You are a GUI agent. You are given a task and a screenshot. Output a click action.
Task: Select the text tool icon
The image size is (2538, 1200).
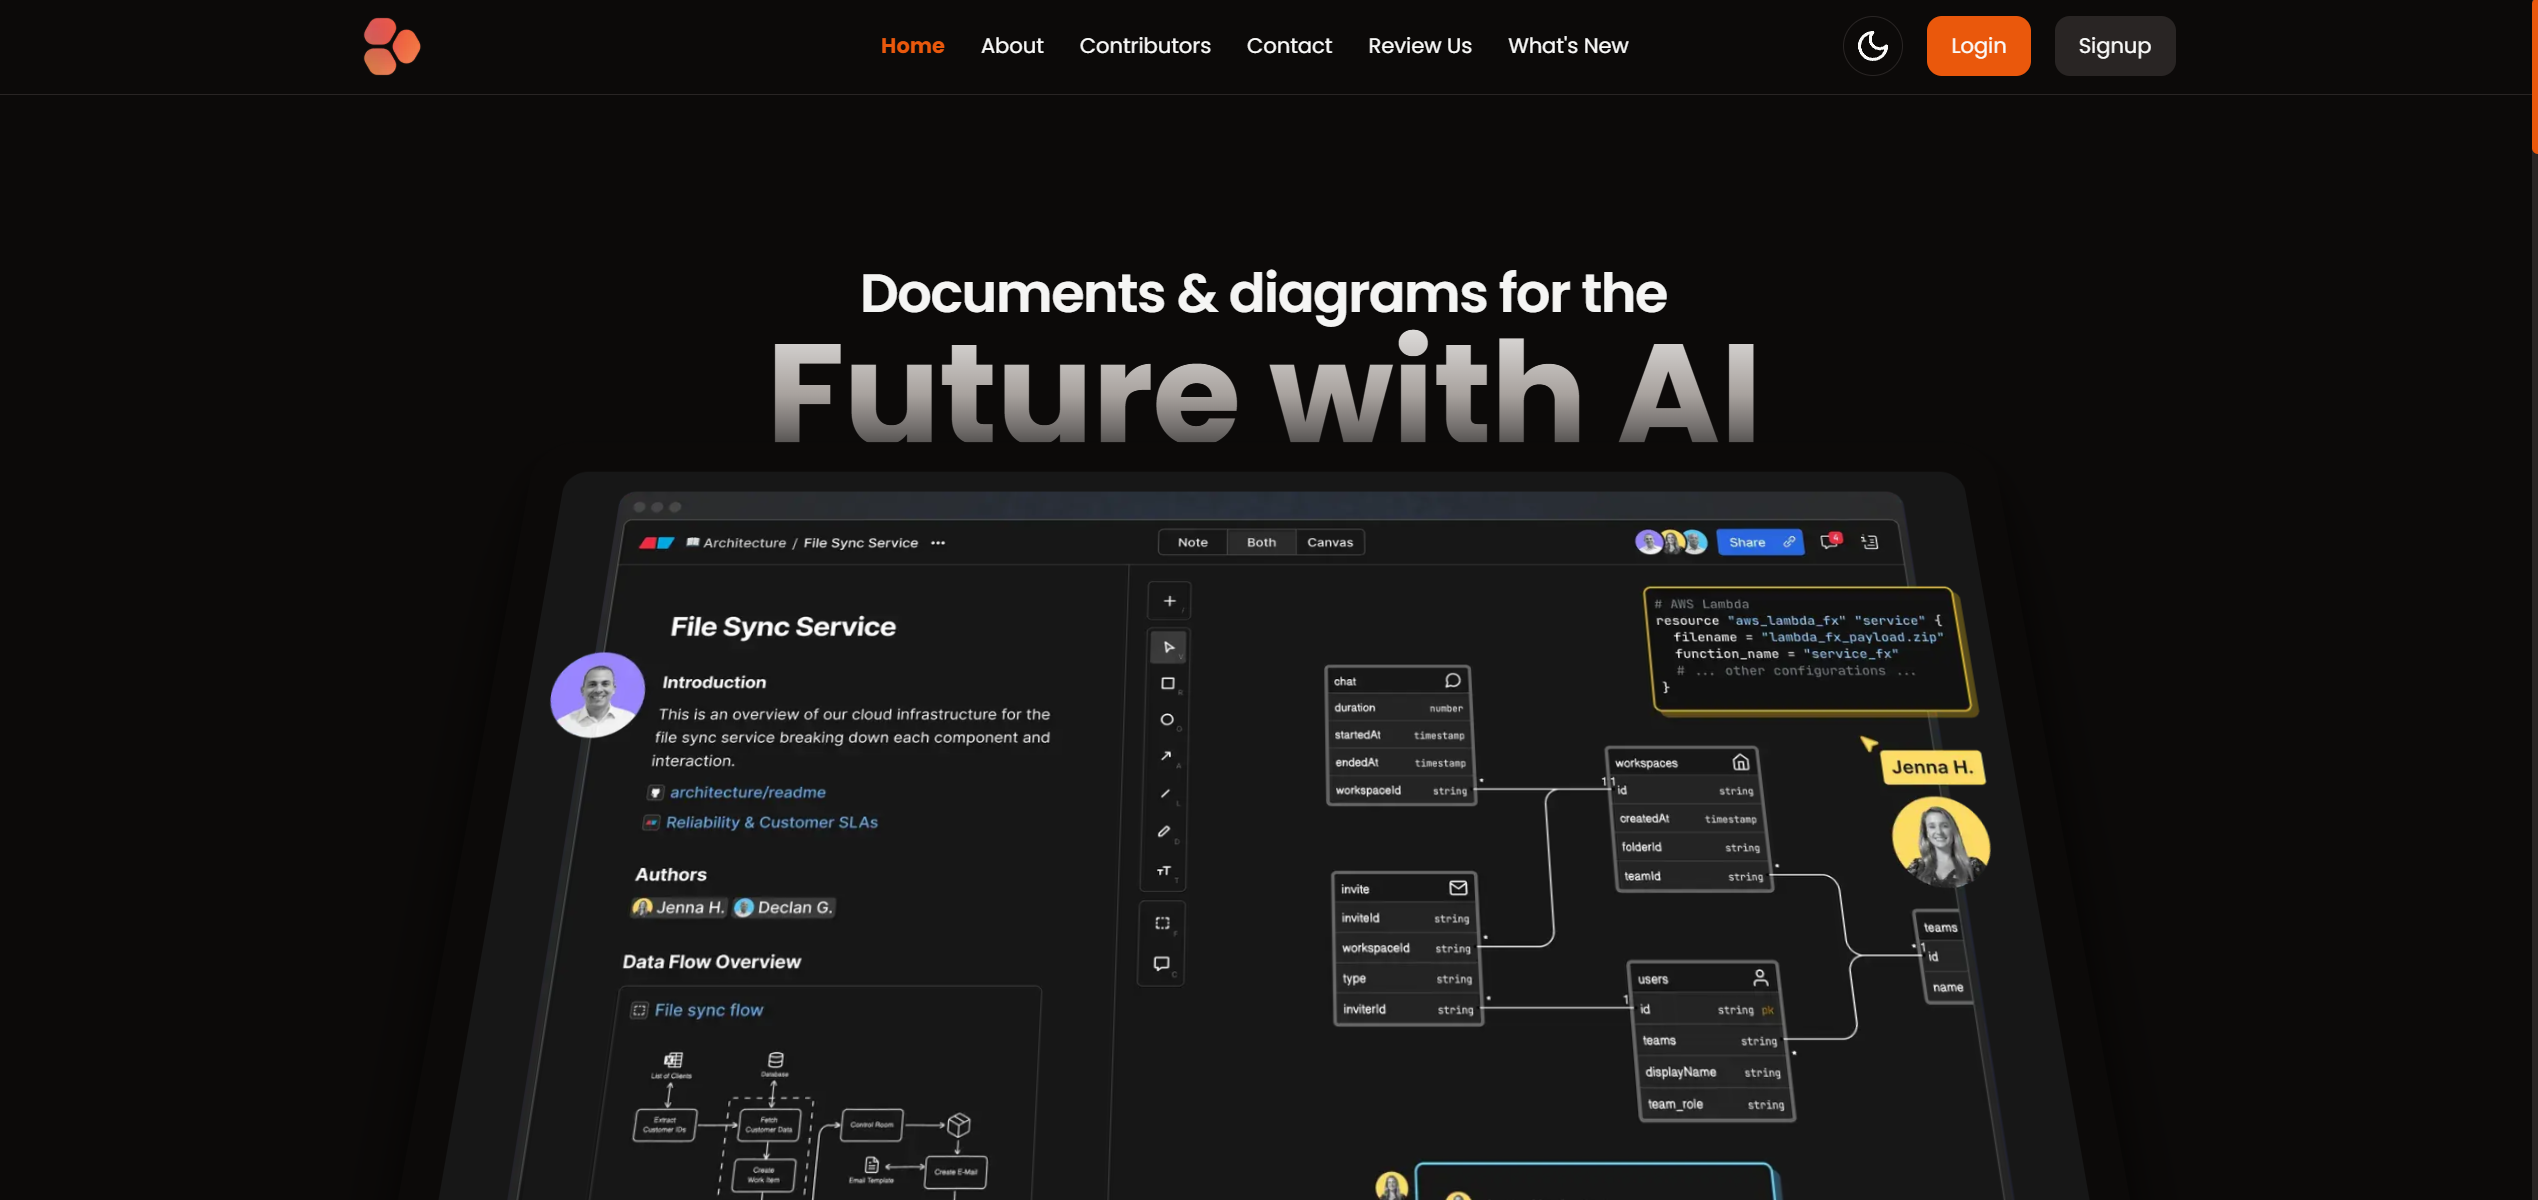click(x=1163, y=871)
